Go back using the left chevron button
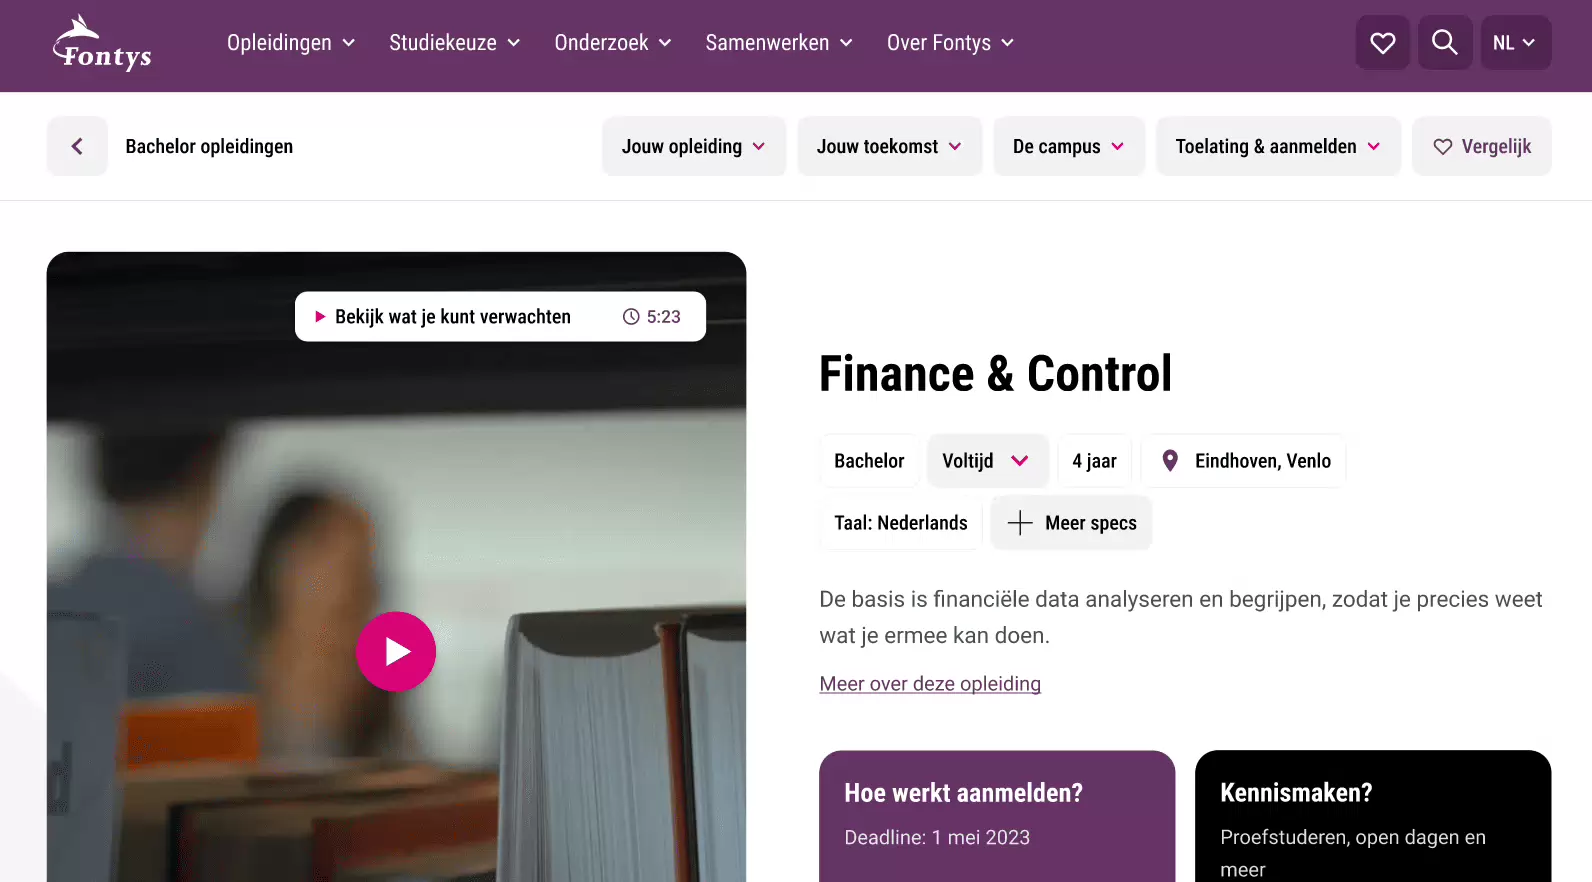This screenshot has height=882, width=1592. pos(77,146)
